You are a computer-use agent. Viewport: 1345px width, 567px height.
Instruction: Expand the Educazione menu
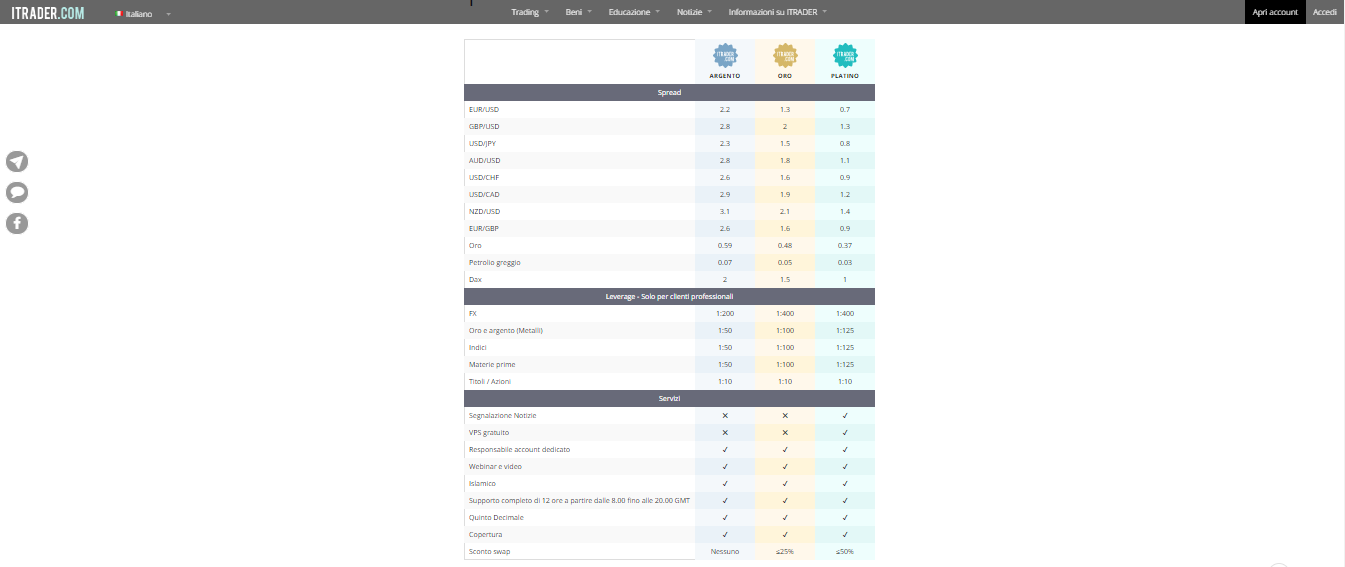(635, 12)
